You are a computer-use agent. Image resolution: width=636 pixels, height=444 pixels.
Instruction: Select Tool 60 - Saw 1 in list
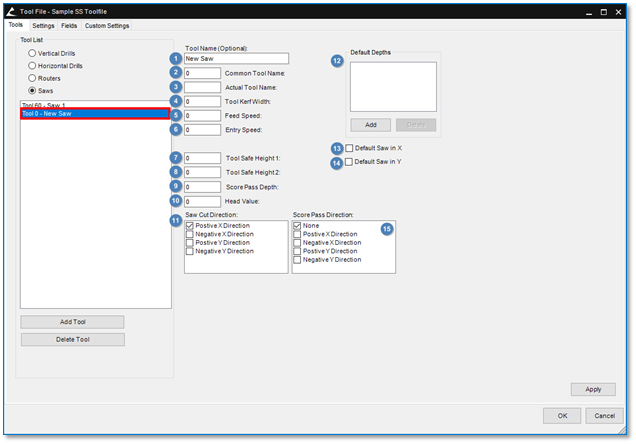(x=95, y=105)
